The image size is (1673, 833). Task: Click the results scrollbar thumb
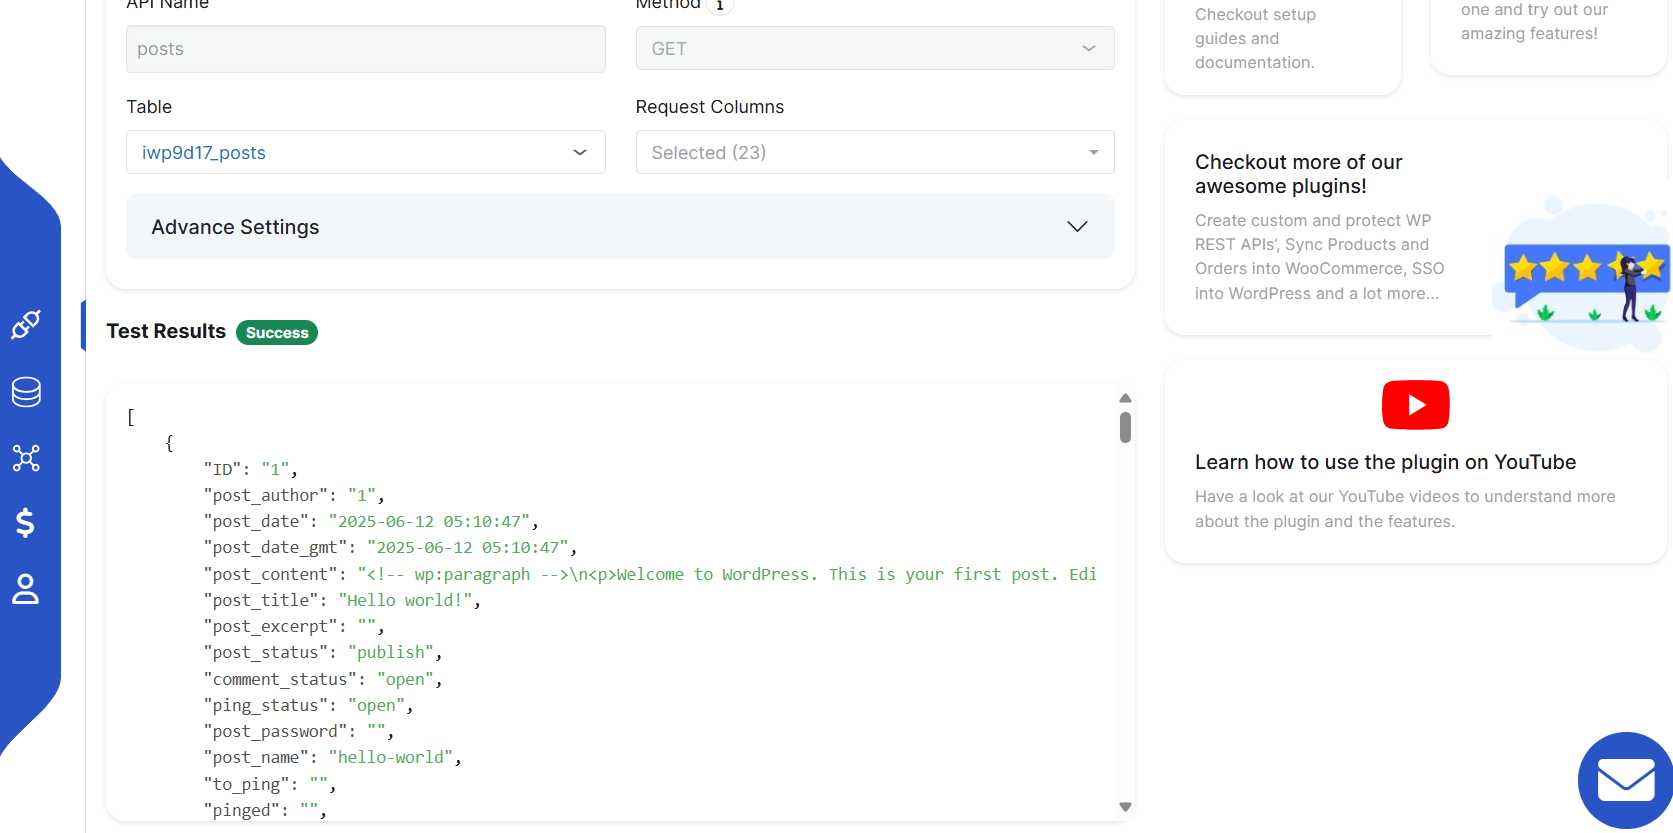[1125, 427]
